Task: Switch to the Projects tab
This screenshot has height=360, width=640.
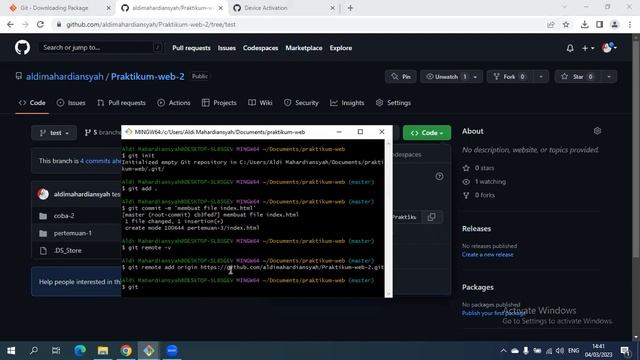Action: (x=219, y=103)
